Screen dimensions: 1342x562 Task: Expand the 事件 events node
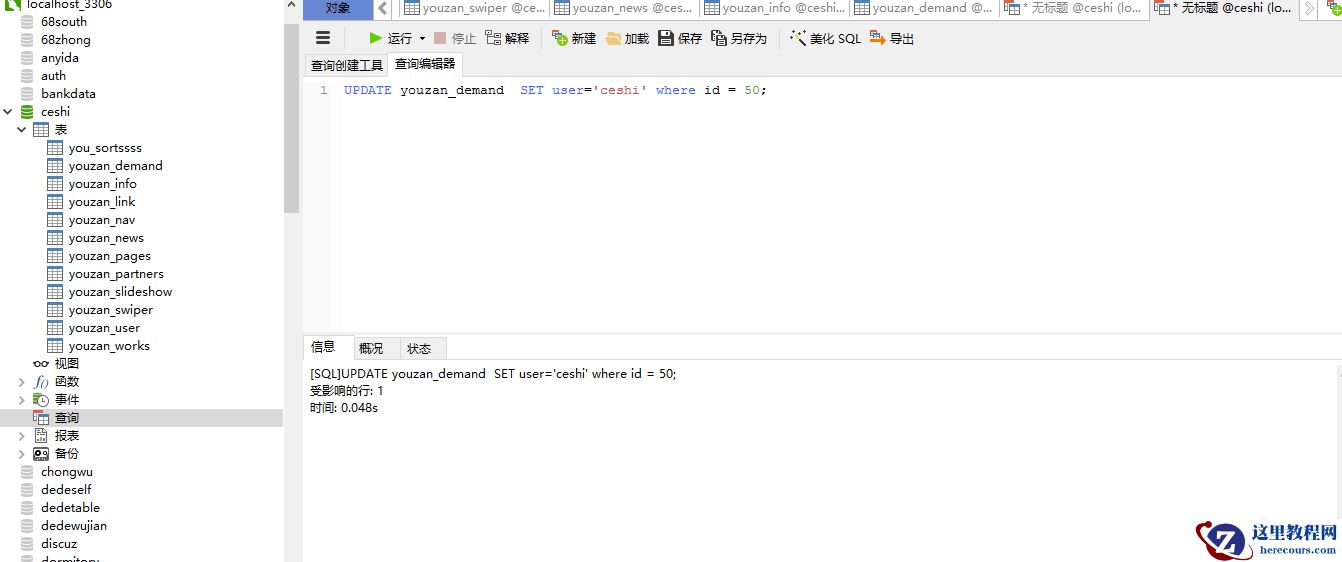[x=22, y=400]
